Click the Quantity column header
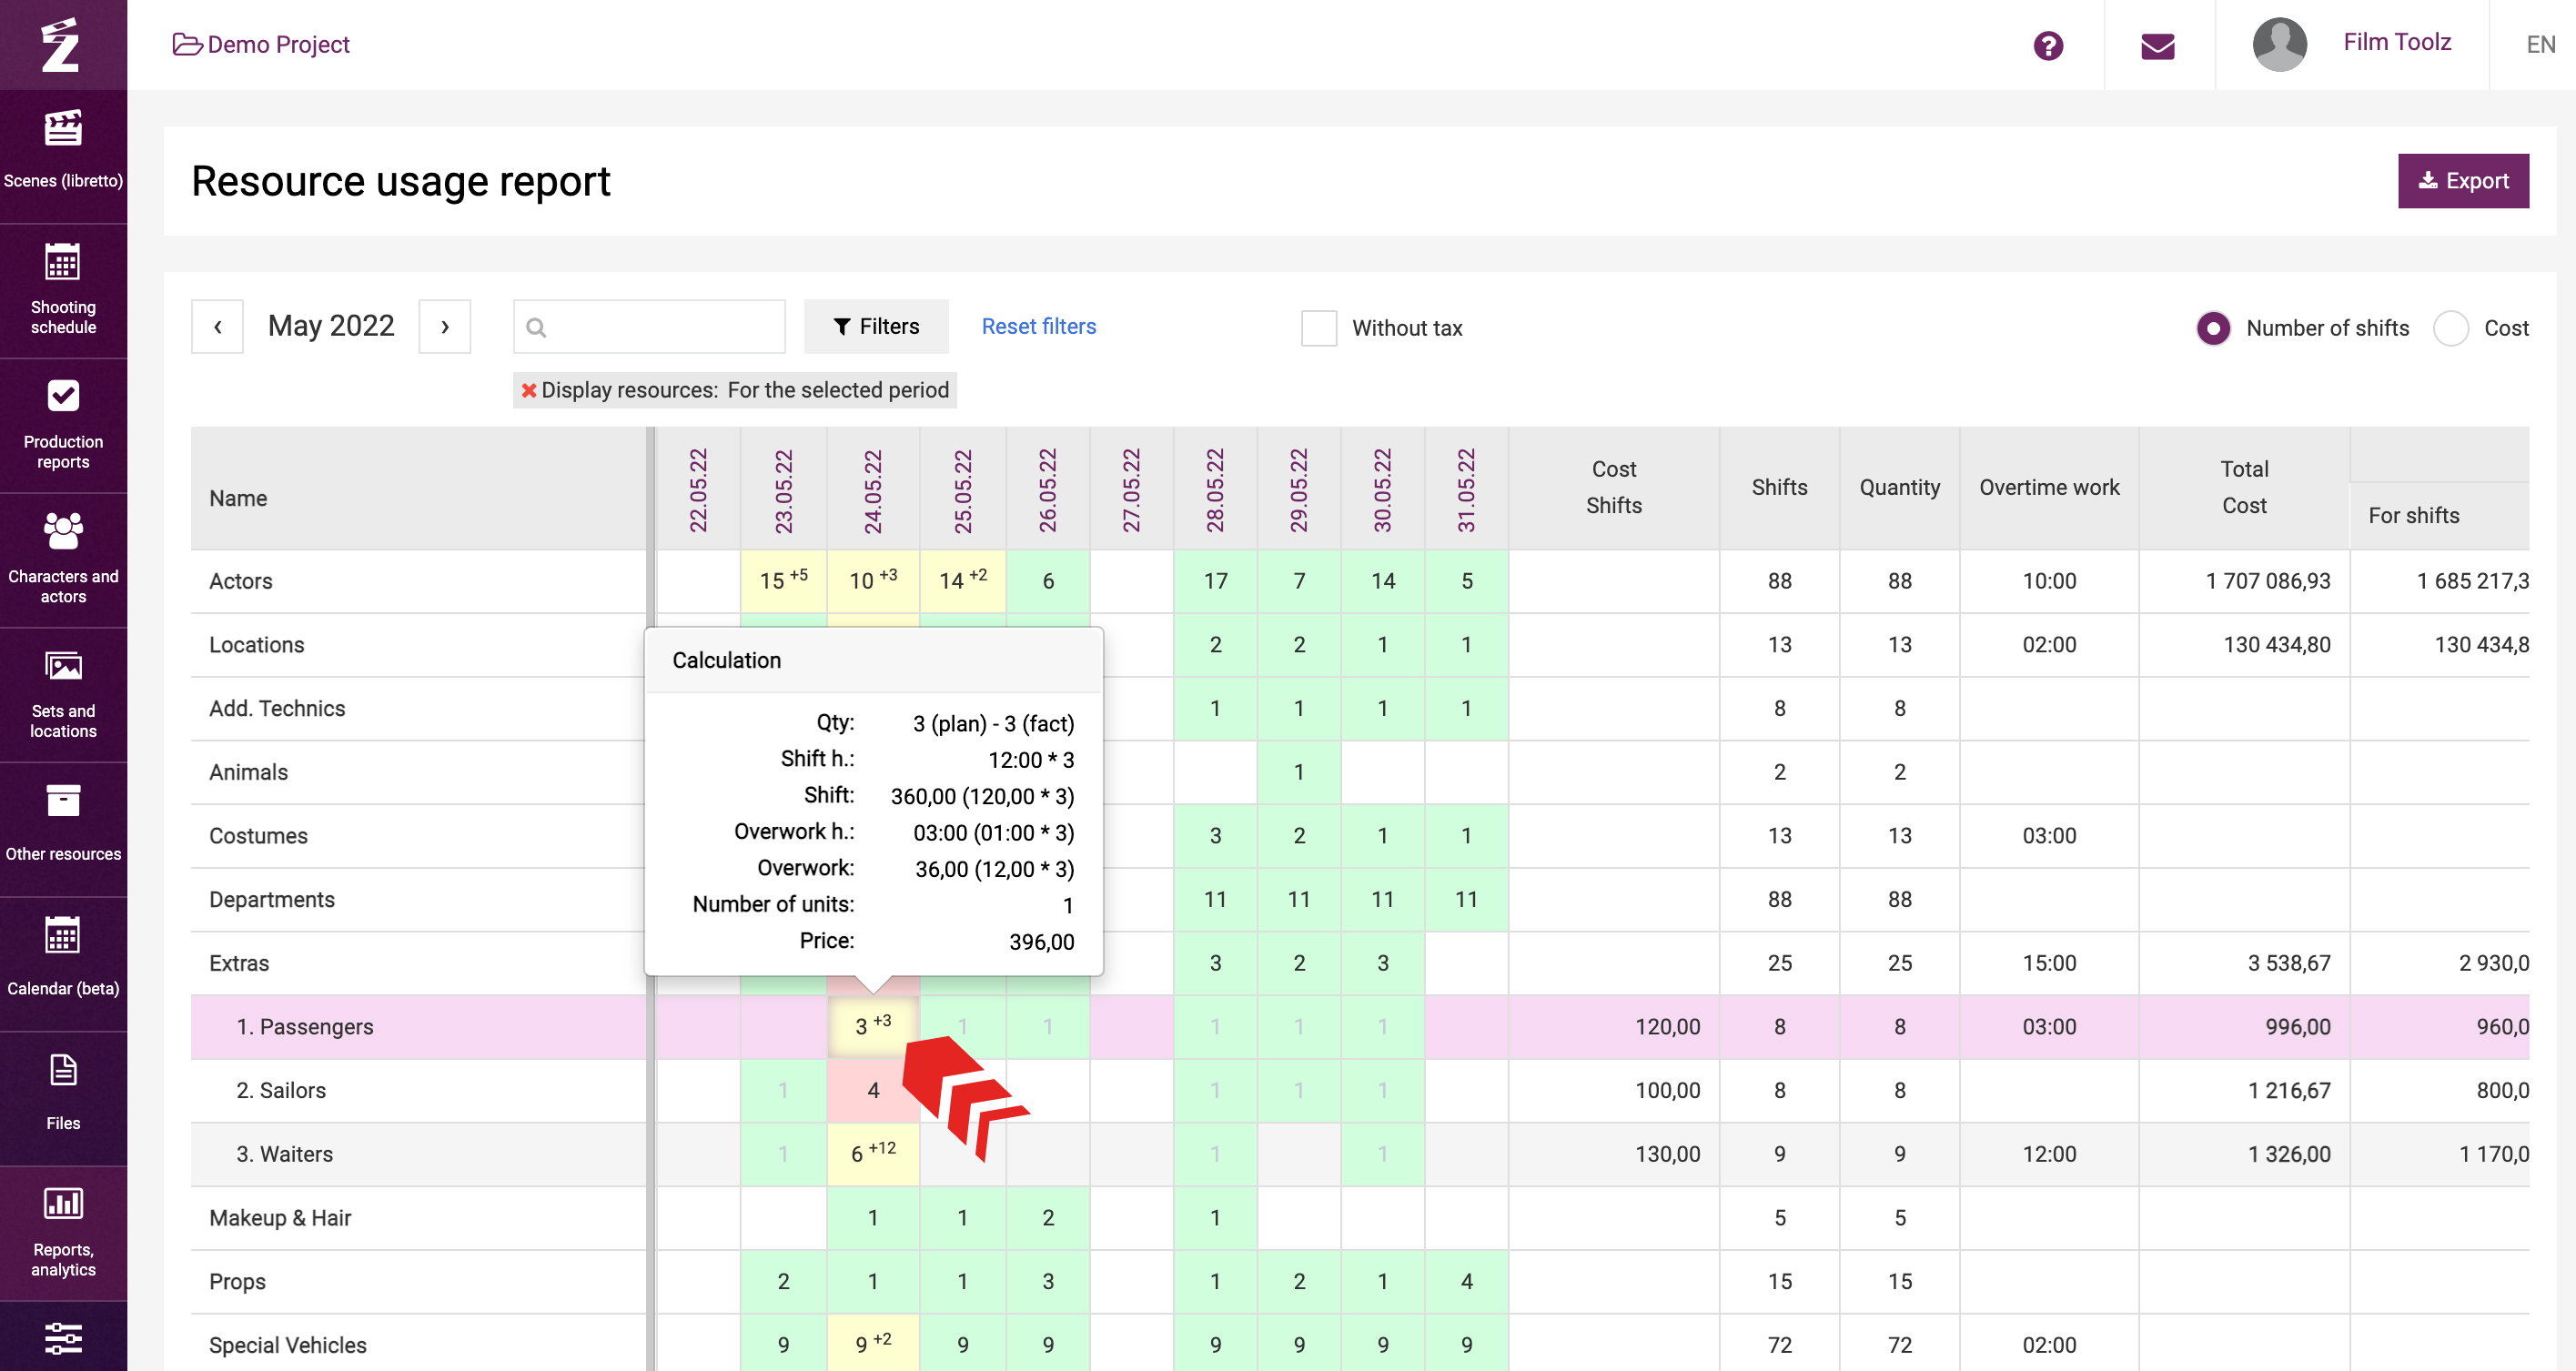 tap(1899, 488)
